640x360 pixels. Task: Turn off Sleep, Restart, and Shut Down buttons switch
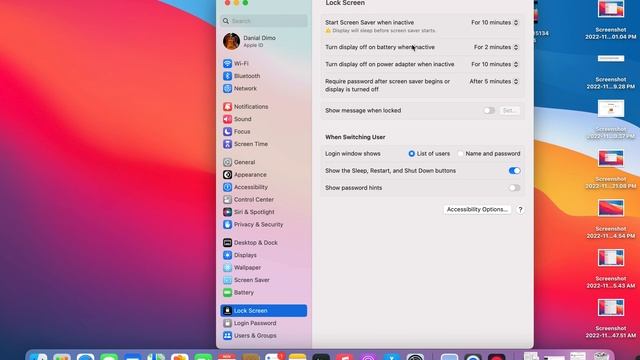[514, 171]
